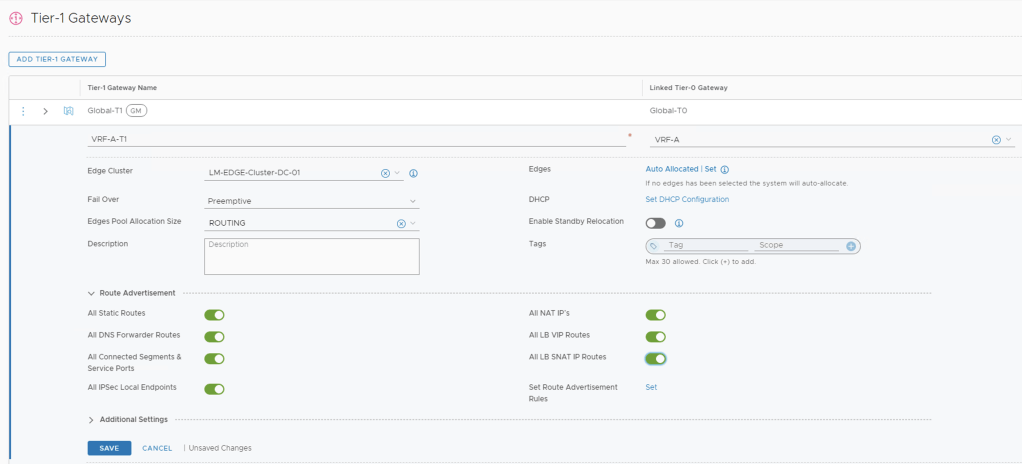Screen dimensions: 1022x464
Task: Click the Tier-1 Gateways page header icon
Action: point(16,18)
